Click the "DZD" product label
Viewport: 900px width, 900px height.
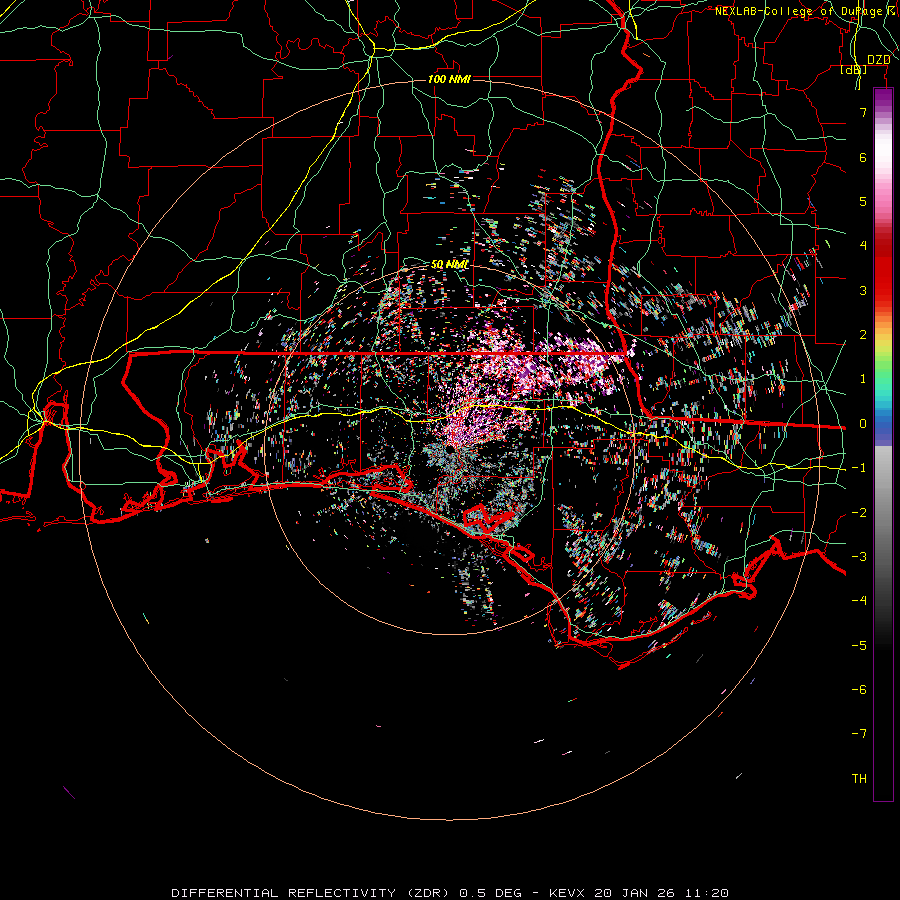(878, 60)
